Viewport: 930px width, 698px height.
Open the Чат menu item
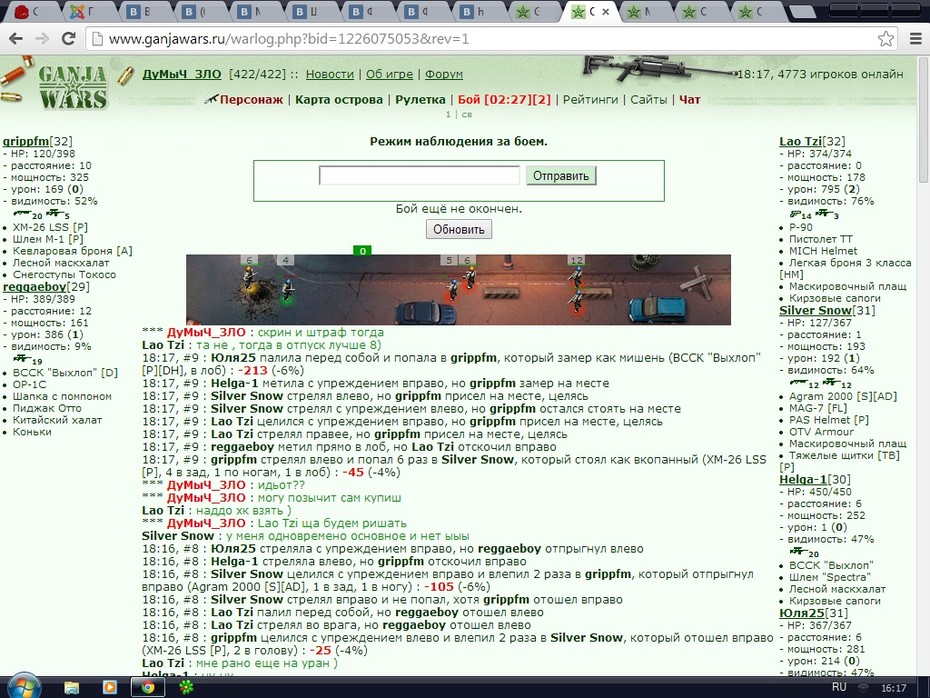pos(690,100)
